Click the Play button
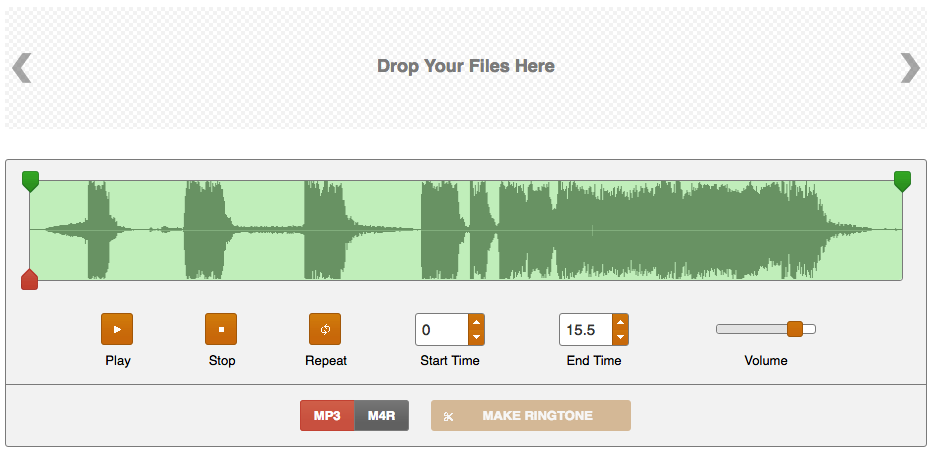This screenshot has width=935, height=452. (117, 329)
